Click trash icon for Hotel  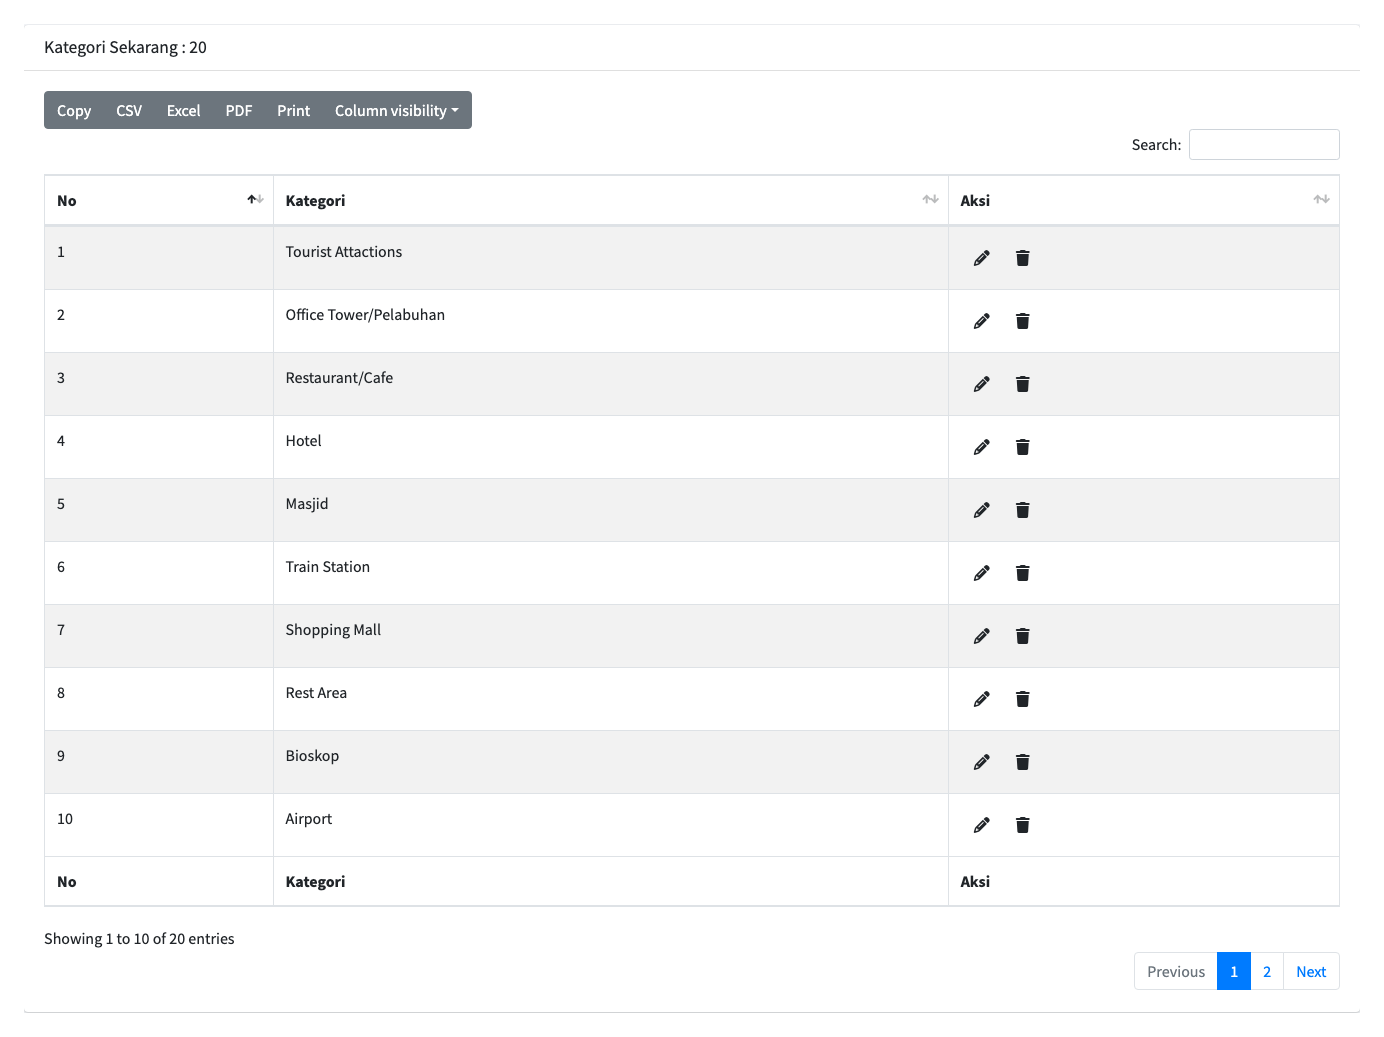point(1022,447)
